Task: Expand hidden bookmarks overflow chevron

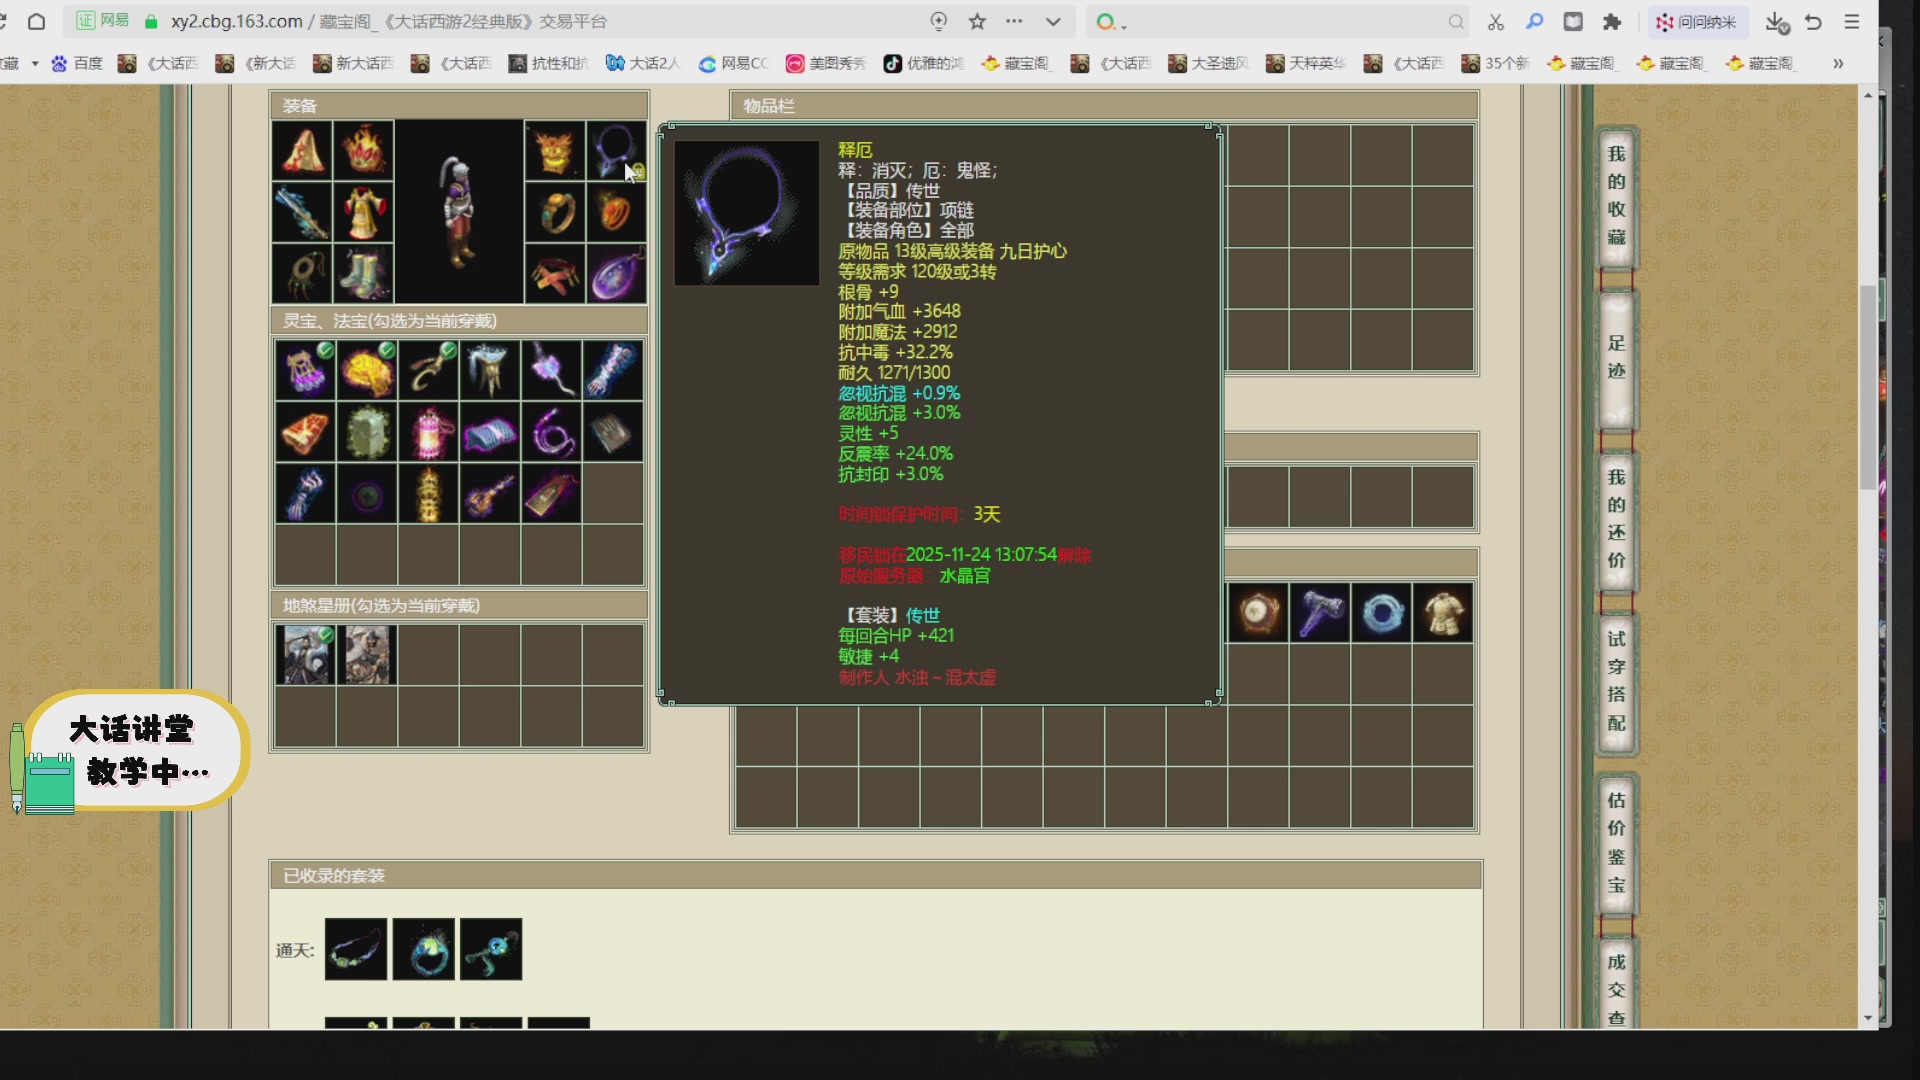Action: [x=1838, y=63]
